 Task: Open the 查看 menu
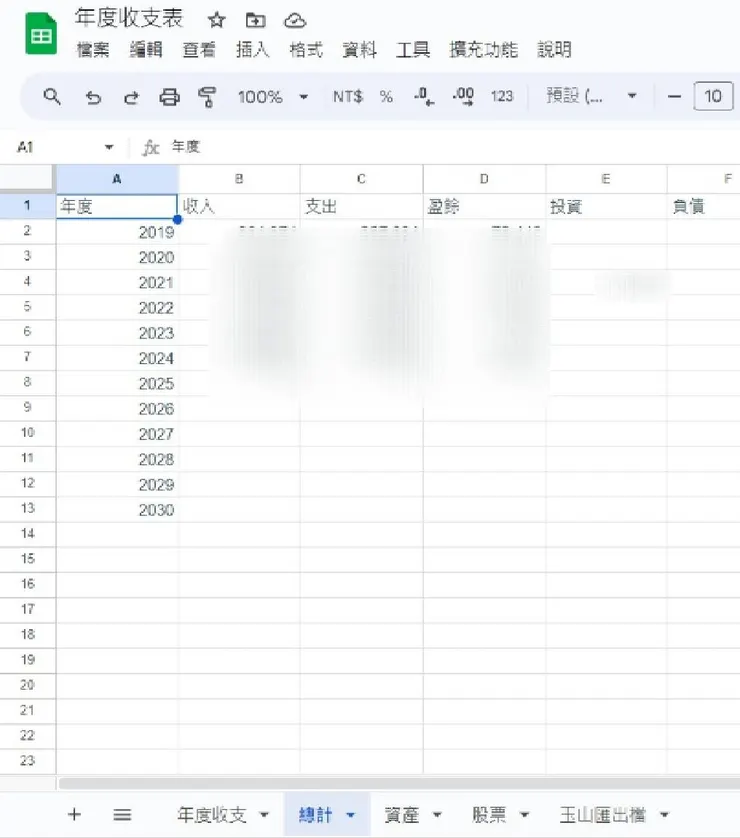point(199,50)
